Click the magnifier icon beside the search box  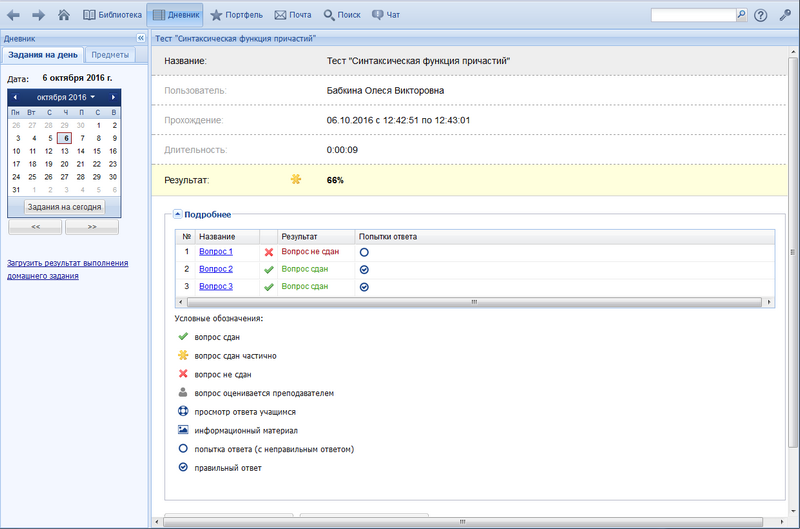point(741,15)
